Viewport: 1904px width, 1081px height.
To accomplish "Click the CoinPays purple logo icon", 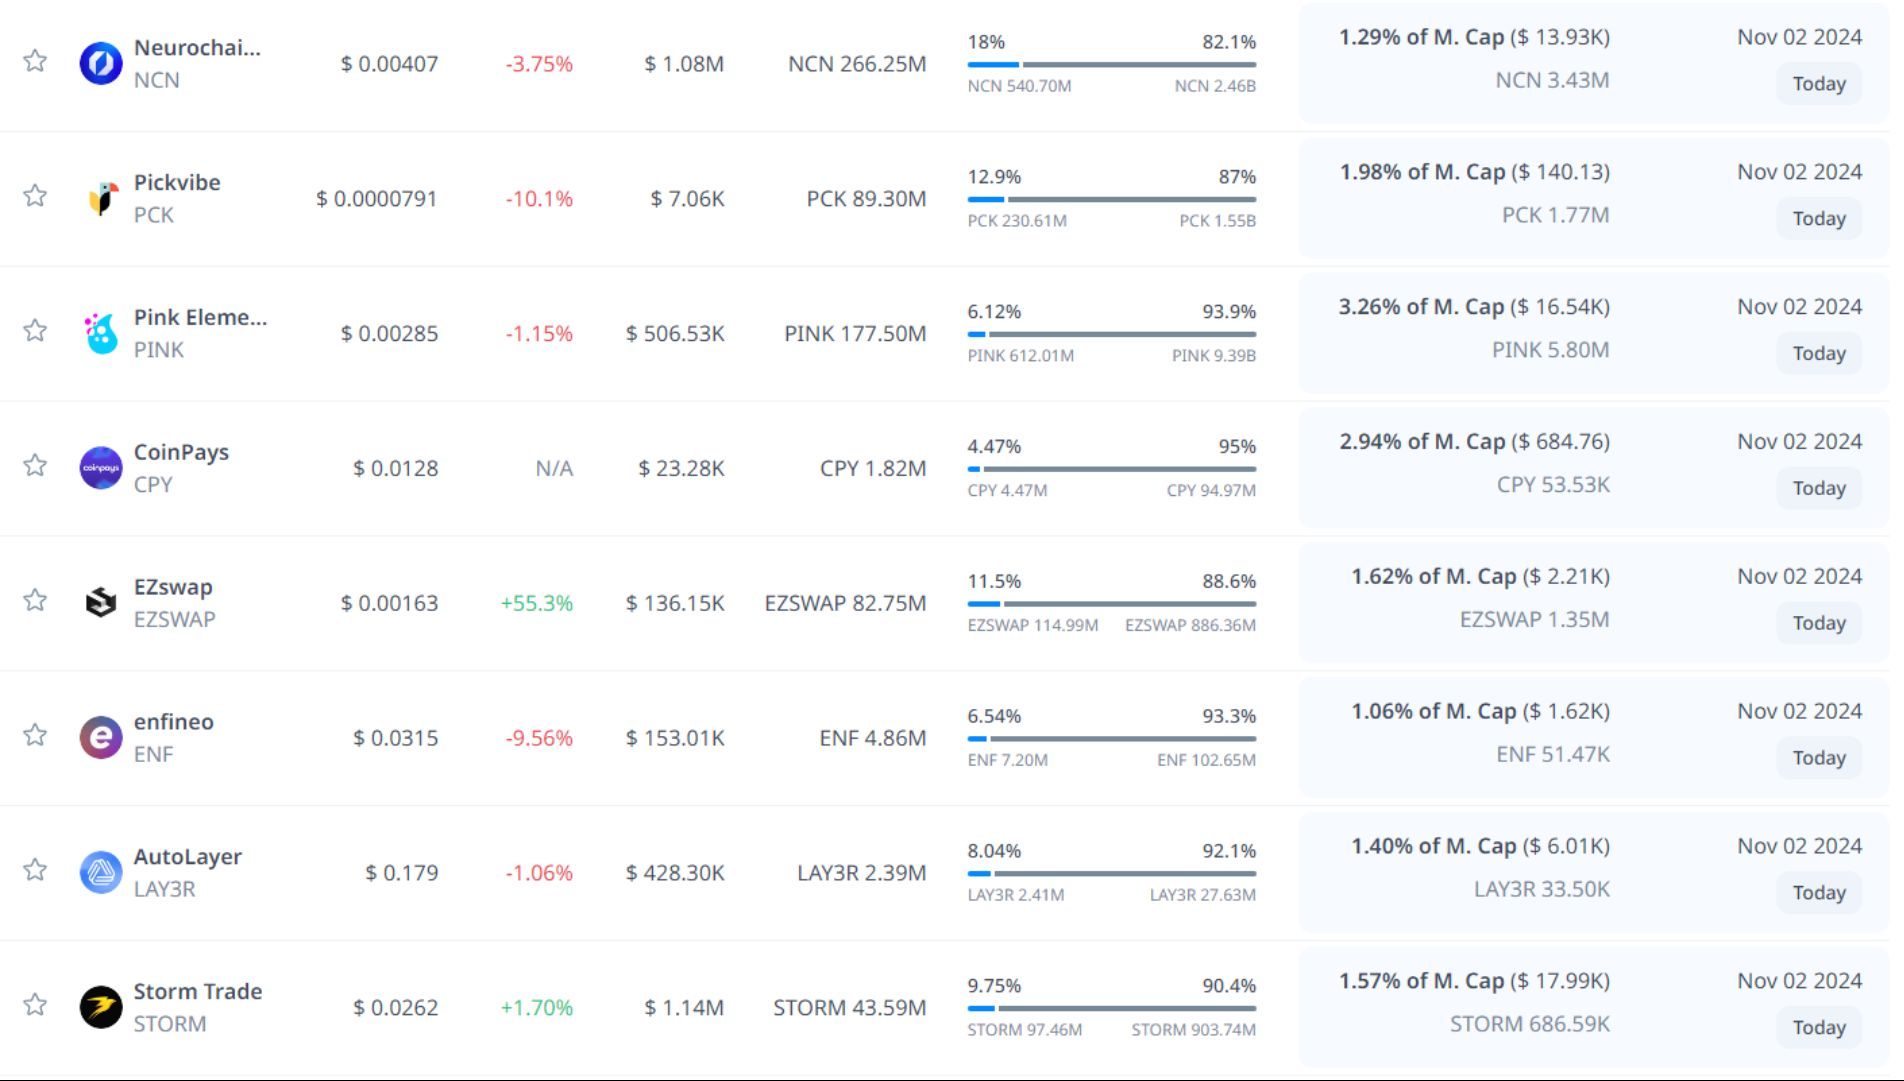I will (x=101, y=468).
